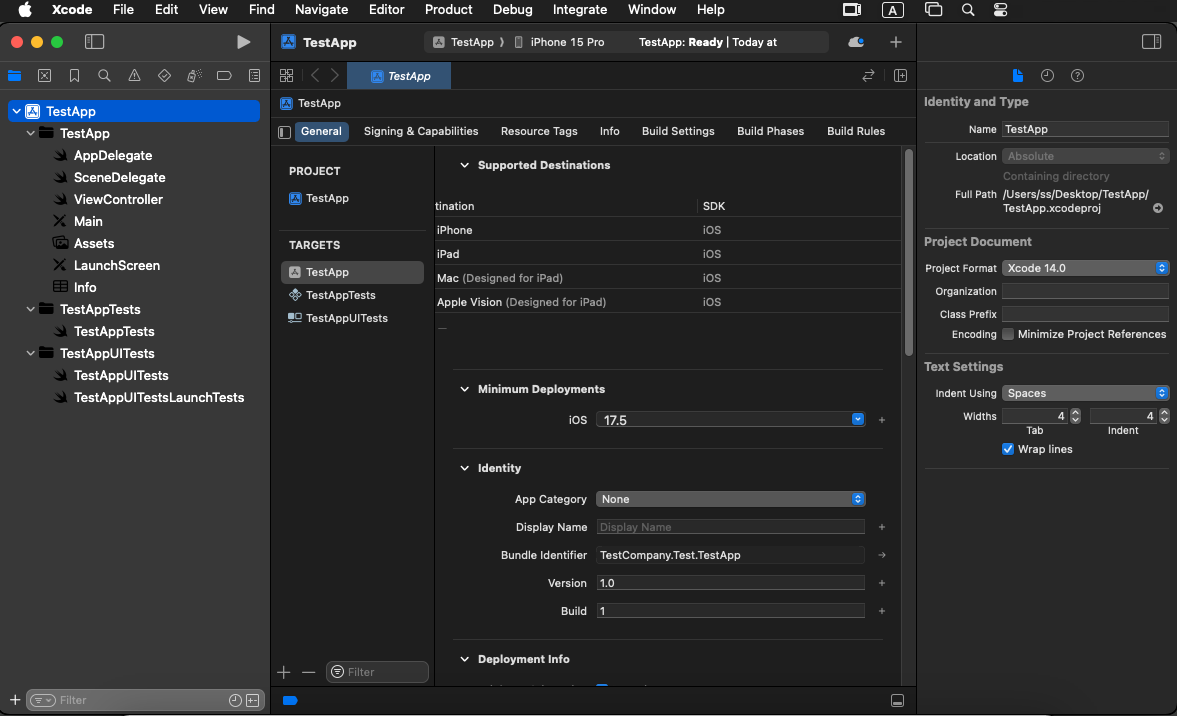This screenshot has width=1177, height=716.
Task: Open the Product menu
Action: pyautogui.click(x=448, y=9)
